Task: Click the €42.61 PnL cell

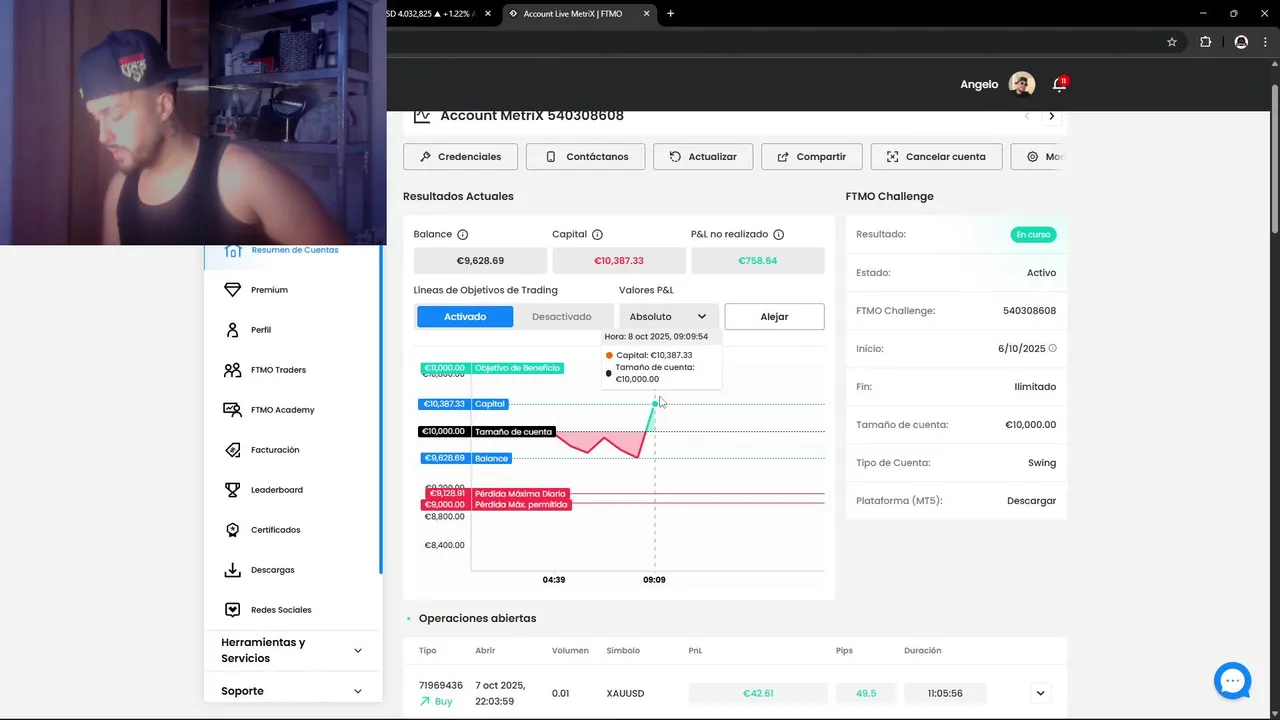Action: [x=758, y=693]
